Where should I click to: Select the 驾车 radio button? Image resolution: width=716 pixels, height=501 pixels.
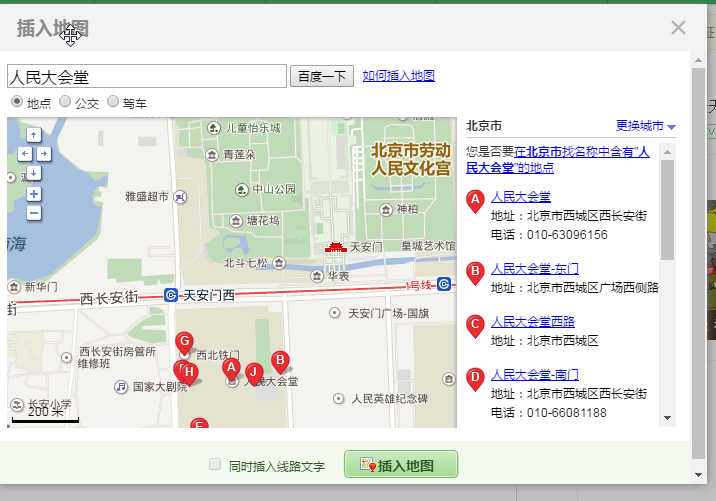[113, 101]
